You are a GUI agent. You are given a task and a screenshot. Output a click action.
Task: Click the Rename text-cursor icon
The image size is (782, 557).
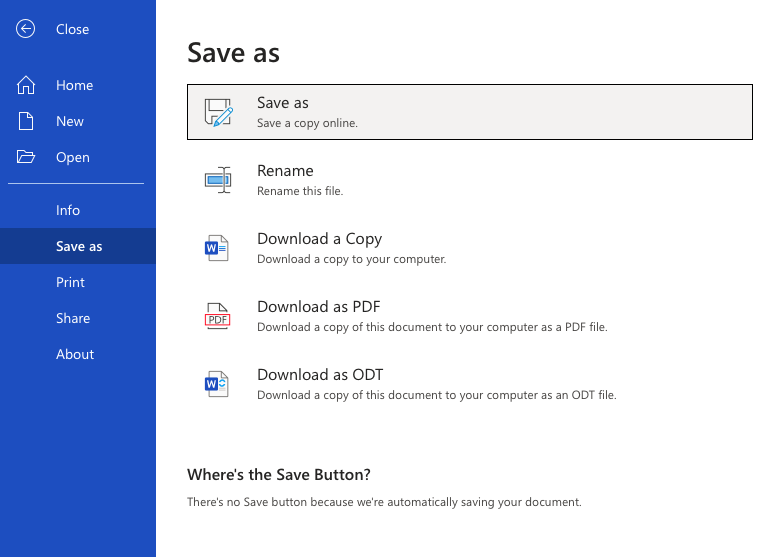coord(218,180)
